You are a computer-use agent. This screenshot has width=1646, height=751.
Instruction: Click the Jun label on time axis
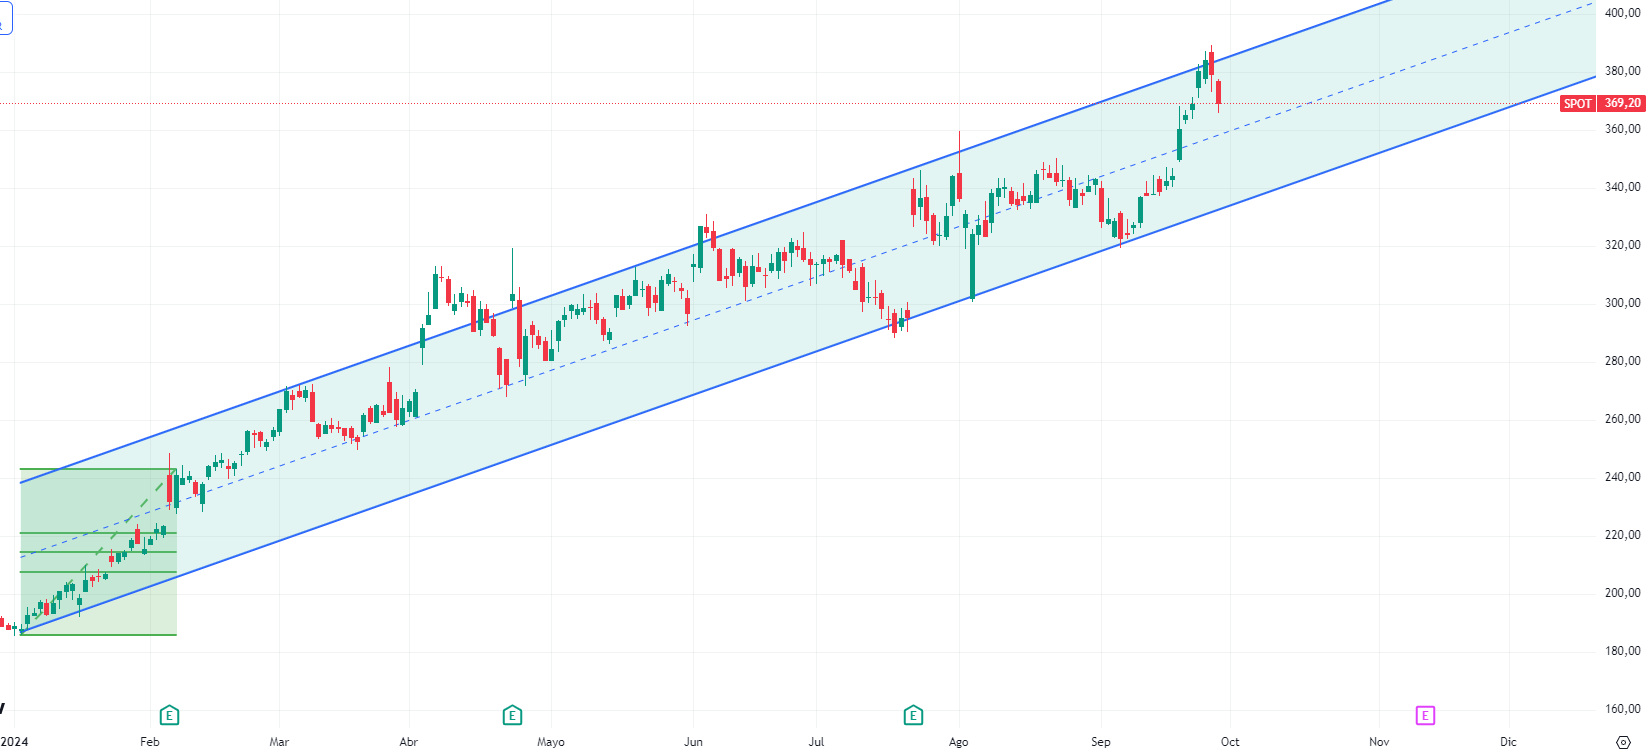[x=693, y=742]
